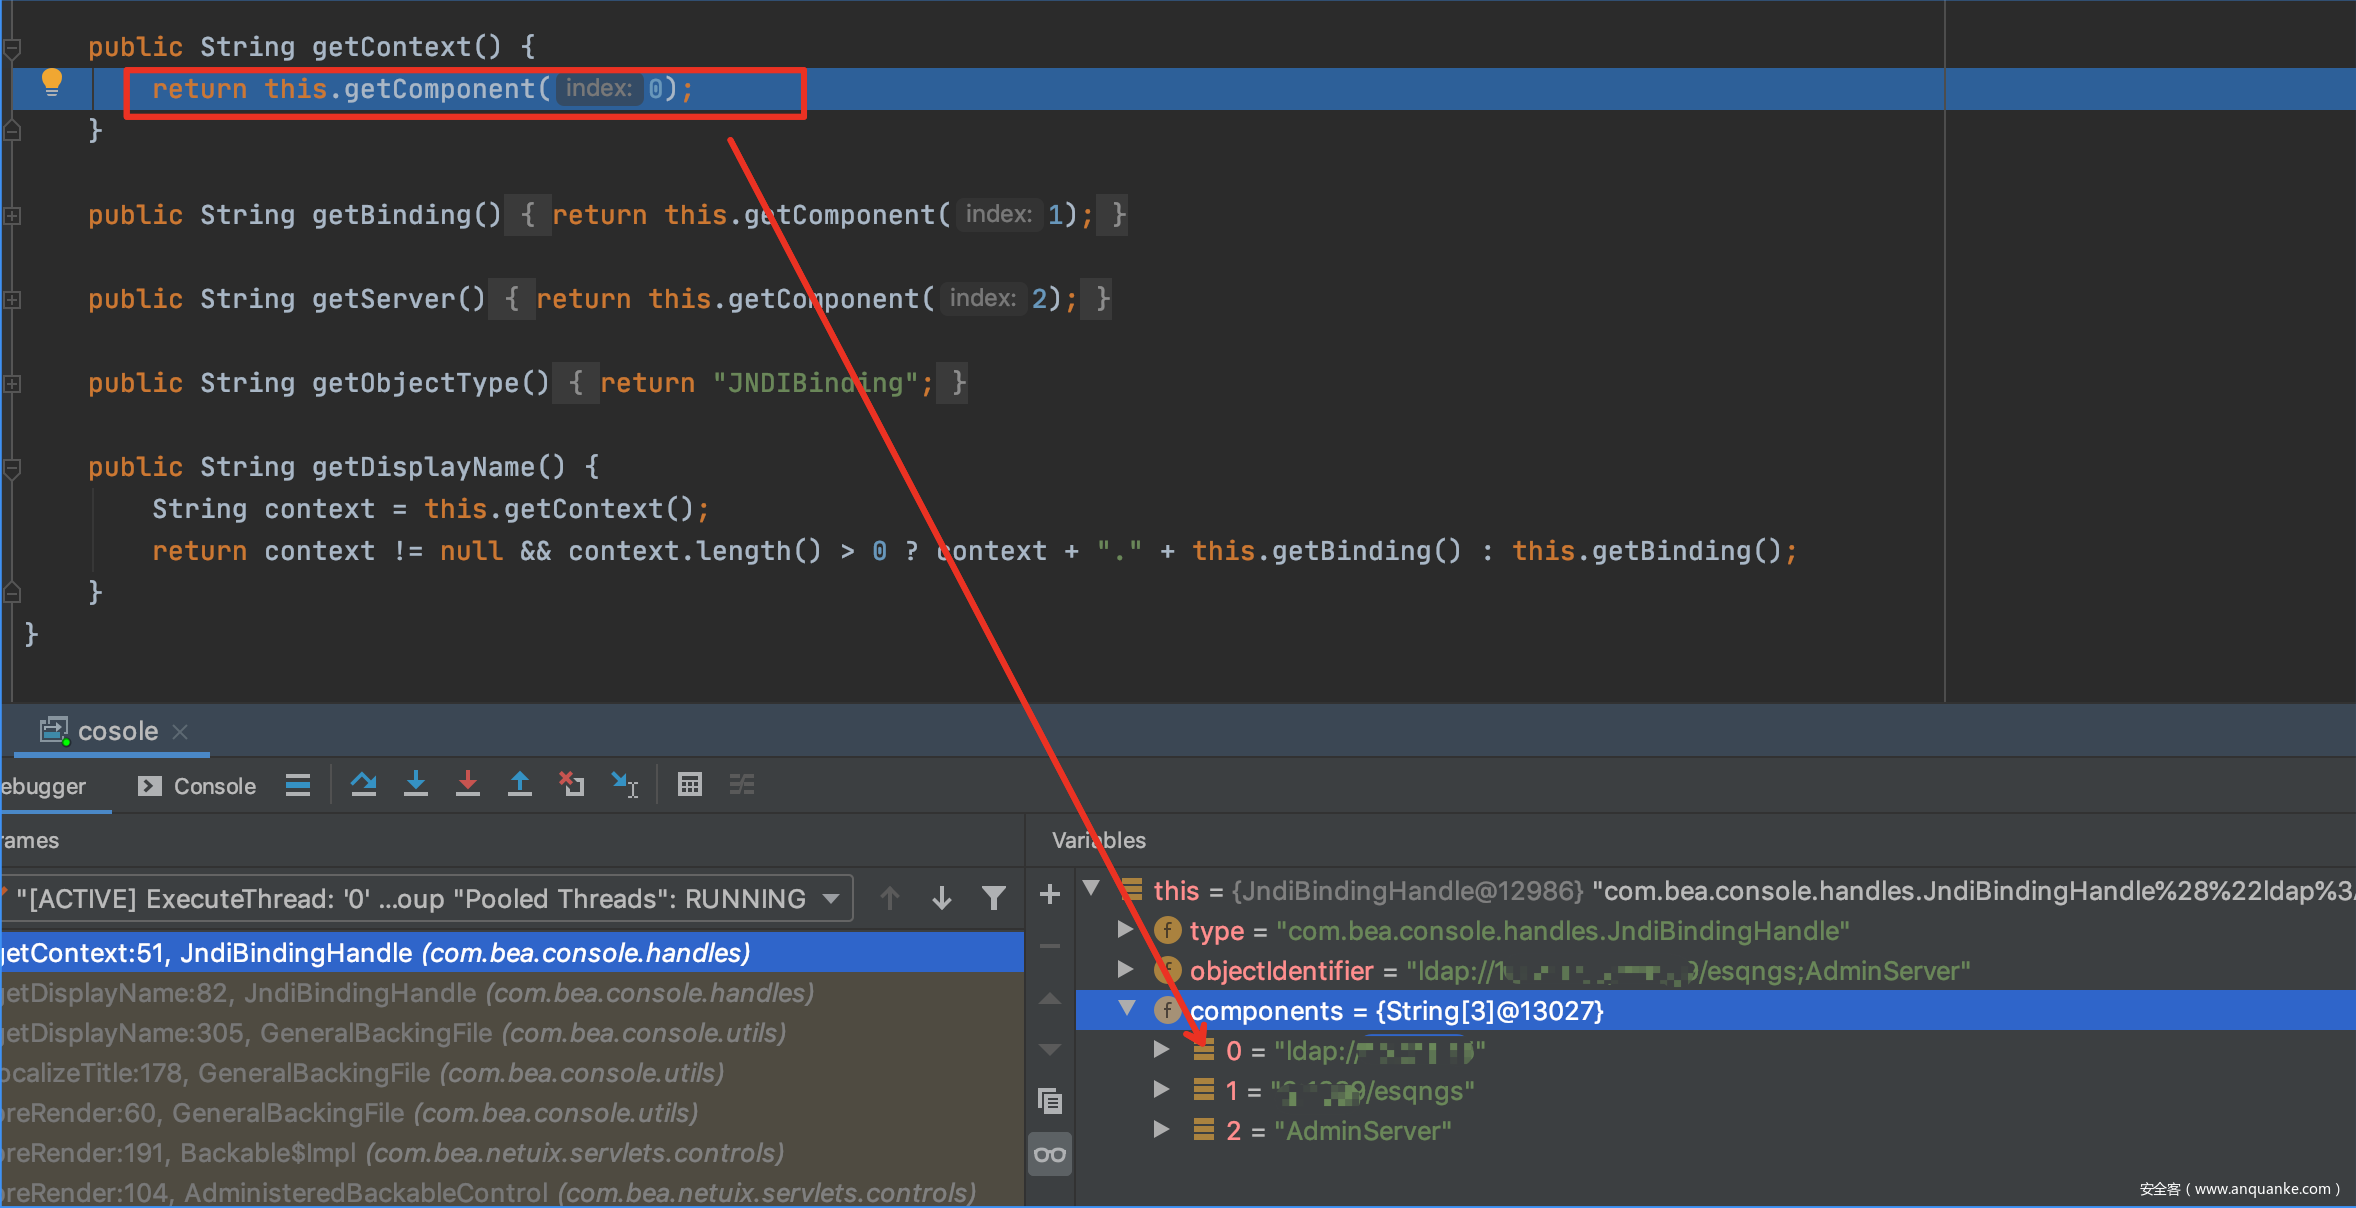2356x1208 pixels.
Task: Close the cosole session tab
Action: click(x=180, y=732)
